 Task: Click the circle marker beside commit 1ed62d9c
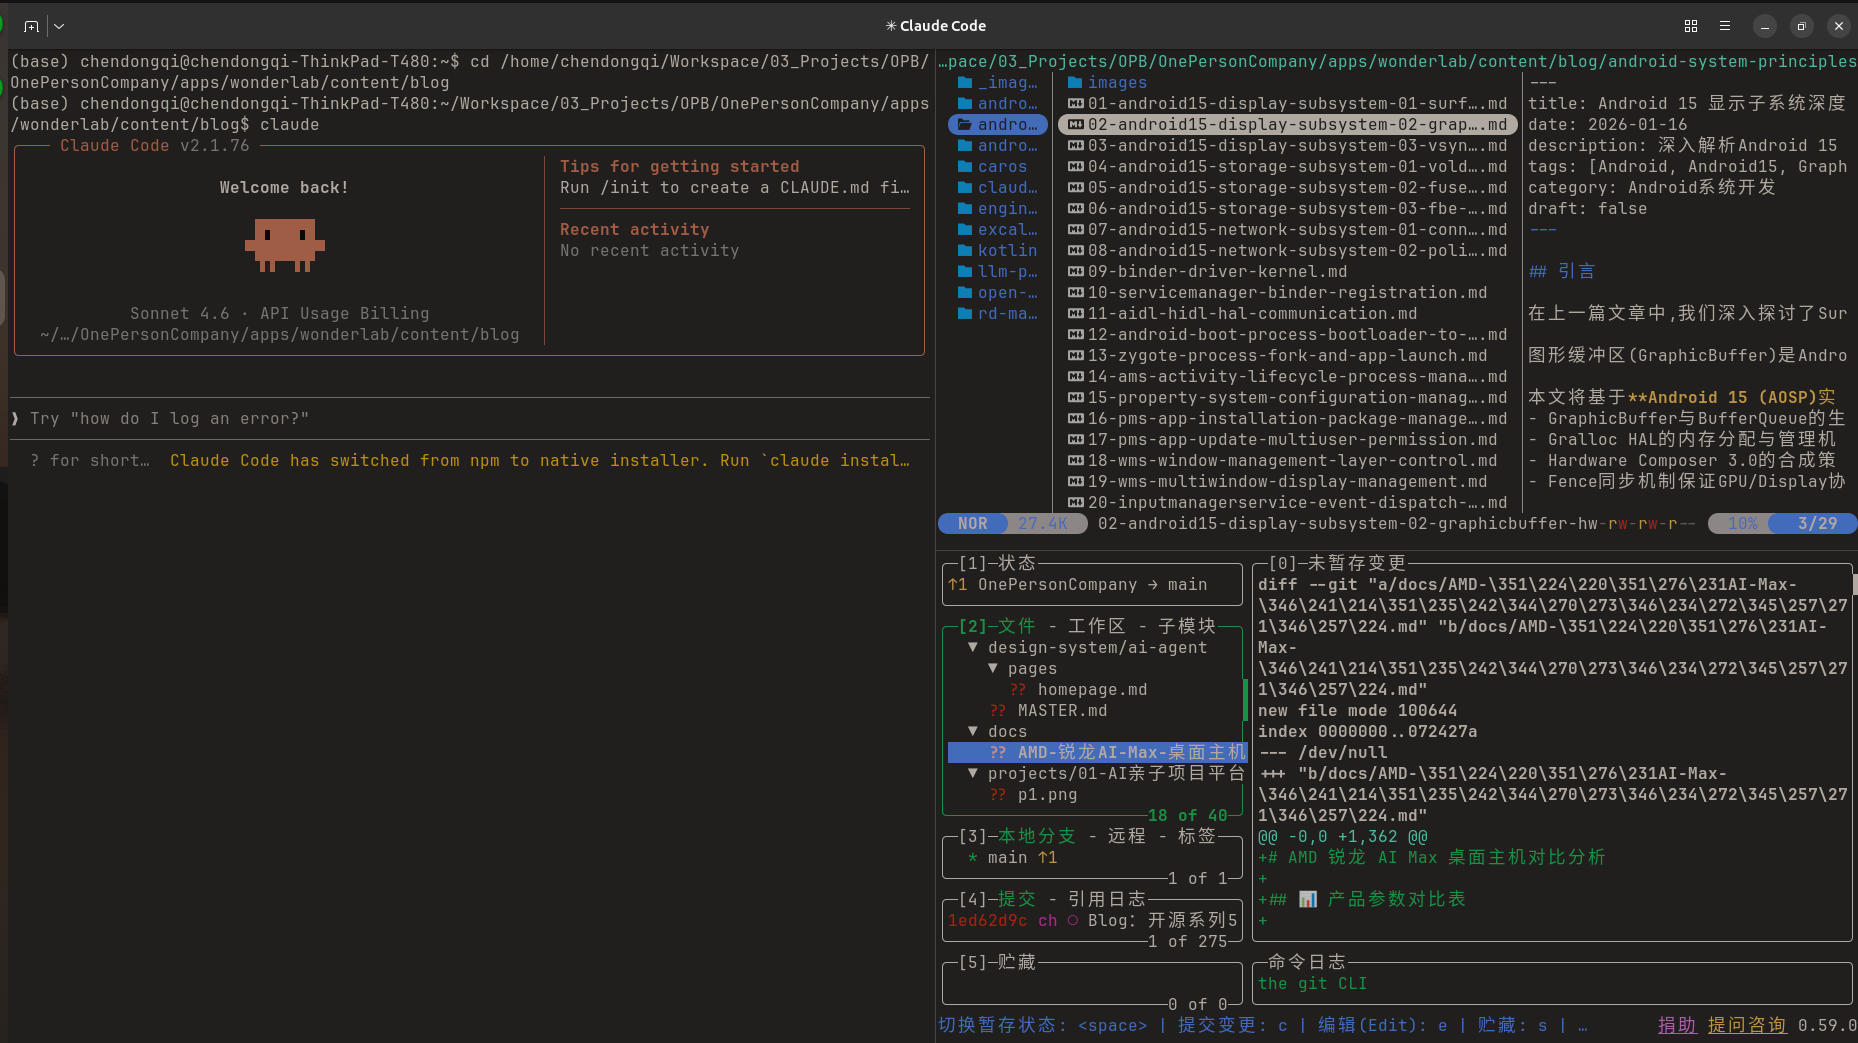point(1072,921)
